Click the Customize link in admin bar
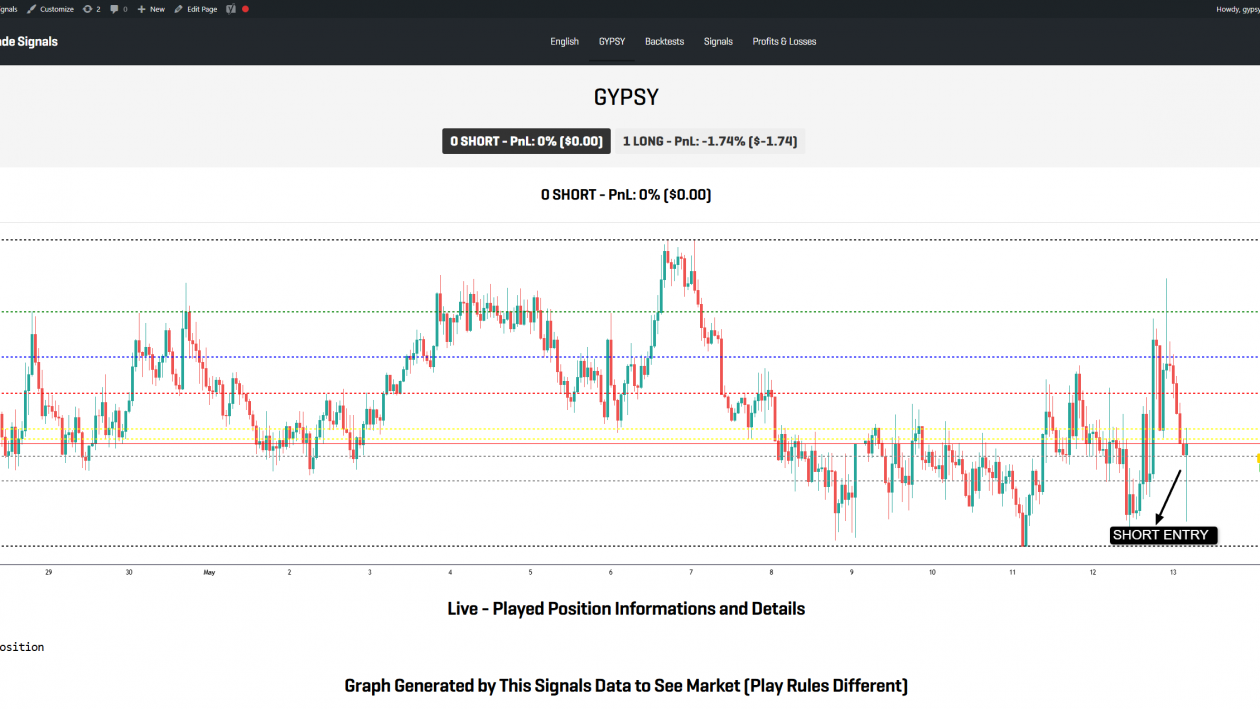Viewport: 1260px width, 709px height. click(57, 9)
